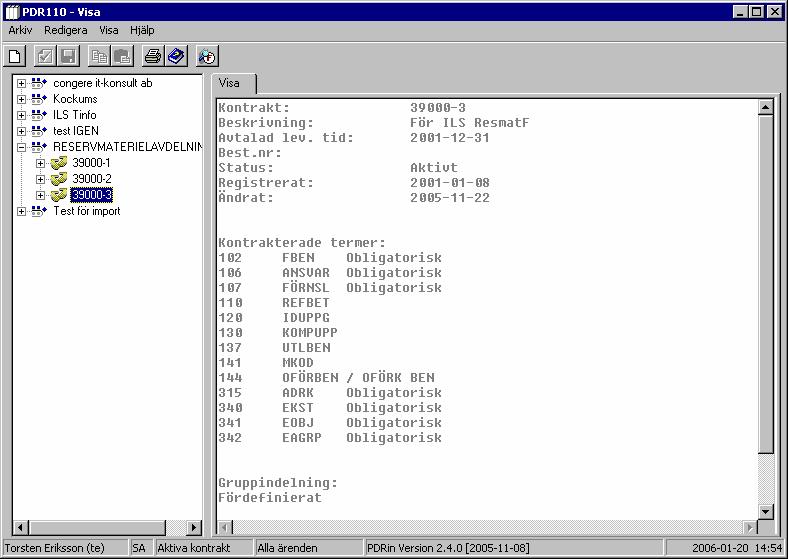
Task: Click the Copy toolbar icon
Action: point(99,56)
